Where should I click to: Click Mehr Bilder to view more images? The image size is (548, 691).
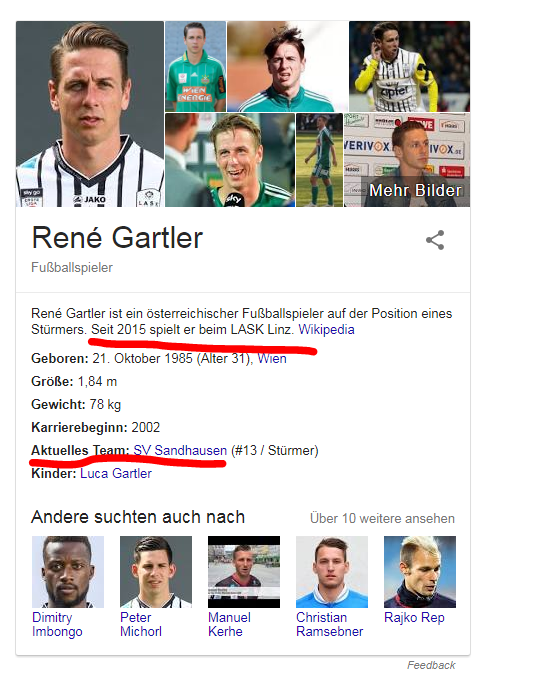click(415, 190)
